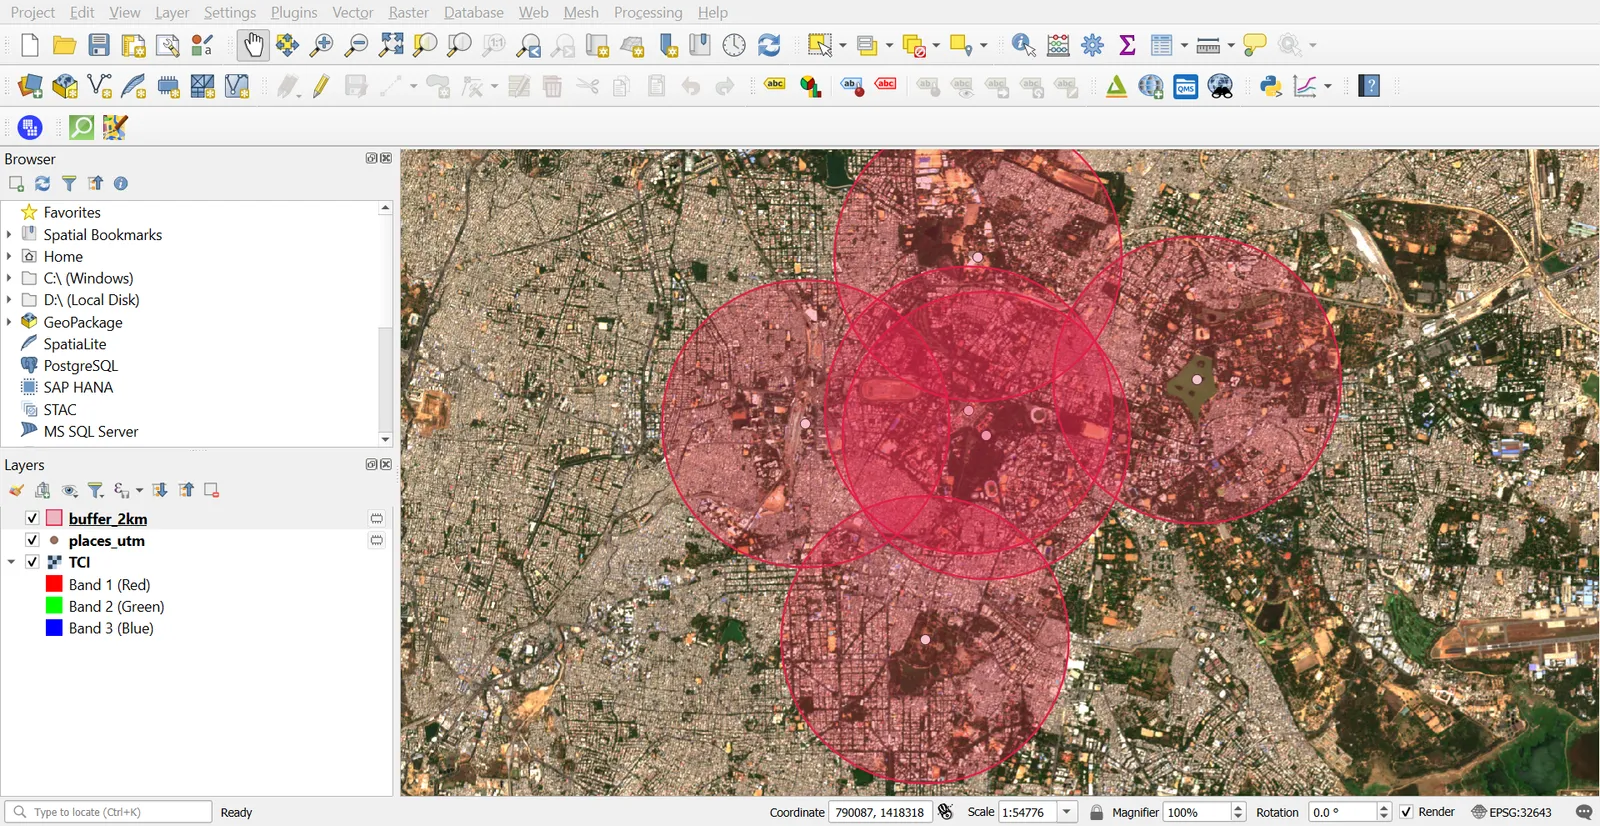The image size is (1600, 826).
Task: Click the Zoom In magnifier tool
Action: click(x=321, y=45)
